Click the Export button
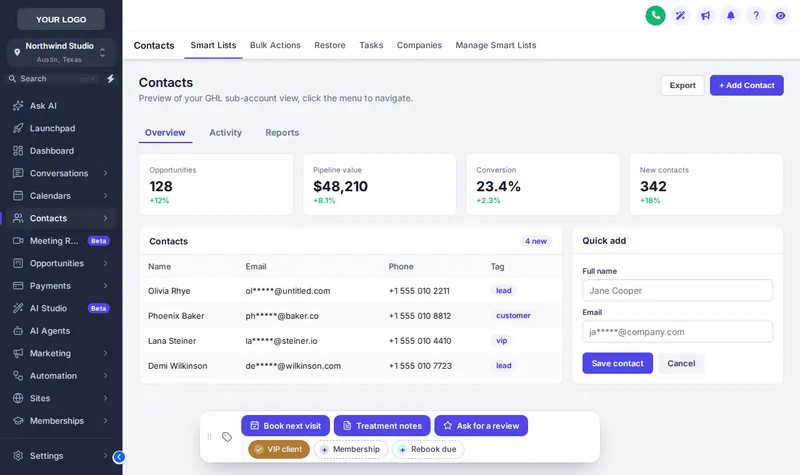This screenshot has width=800, height=475. 683,85
